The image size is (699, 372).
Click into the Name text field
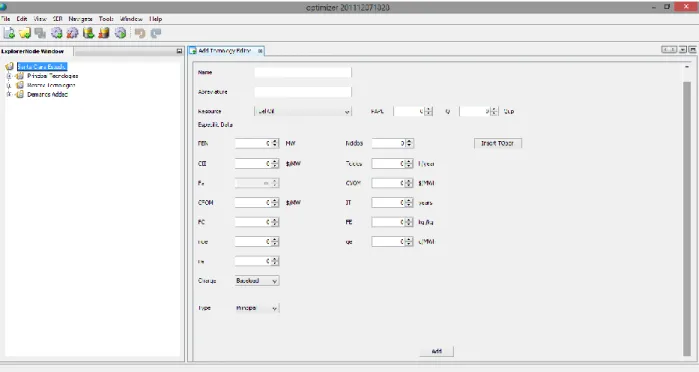[x=303, y=72]
